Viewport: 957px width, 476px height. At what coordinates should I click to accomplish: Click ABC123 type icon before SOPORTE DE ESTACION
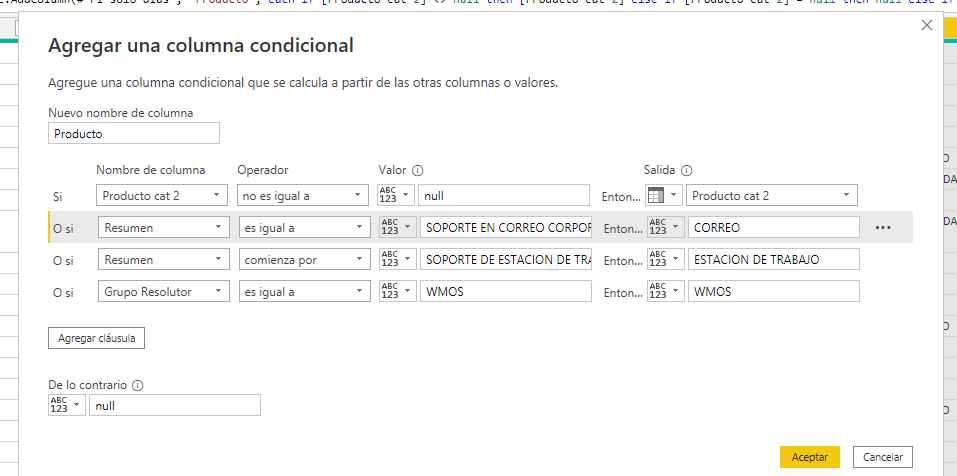(397, 259)
